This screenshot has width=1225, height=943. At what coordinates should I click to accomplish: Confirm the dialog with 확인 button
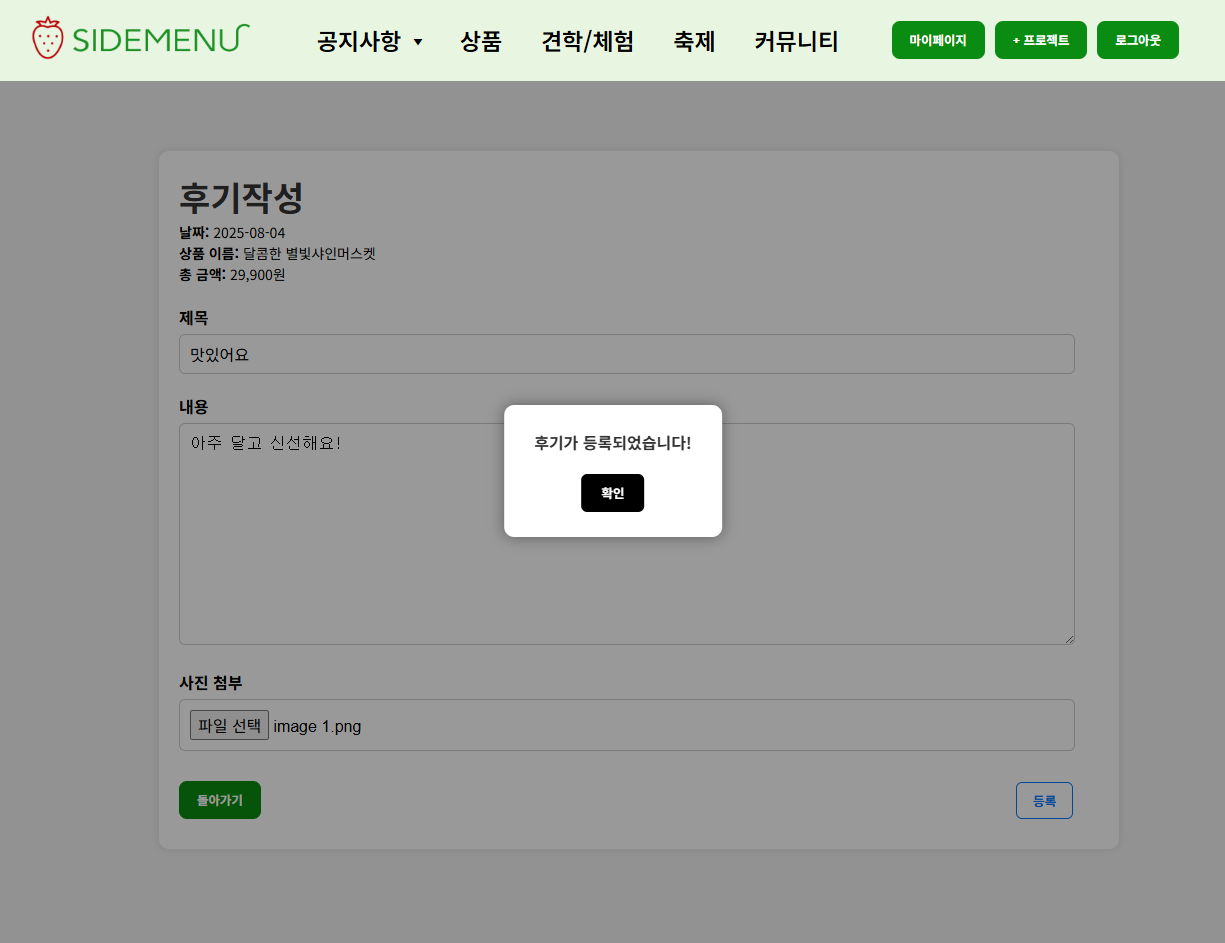click(x=612, y=492)
